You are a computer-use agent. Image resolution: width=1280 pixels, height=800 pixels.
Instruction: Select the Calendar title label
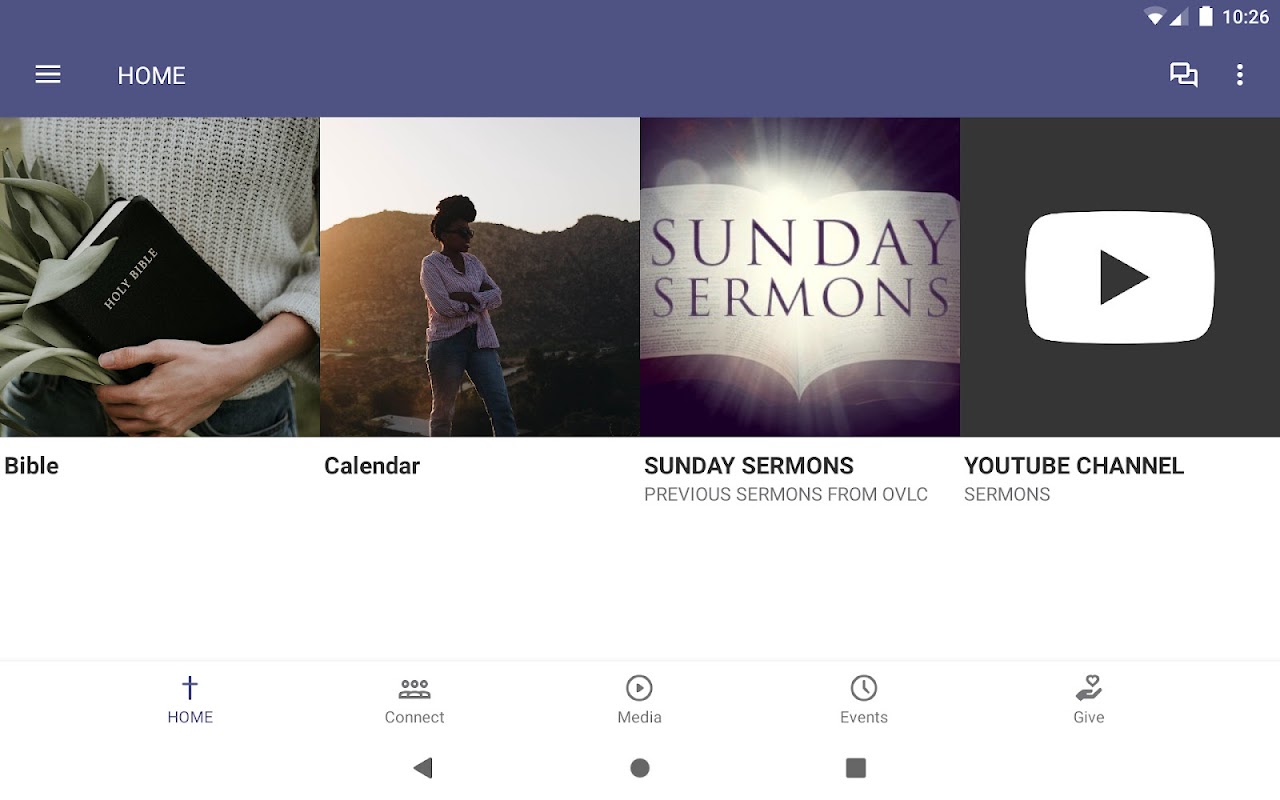point(372,466)
